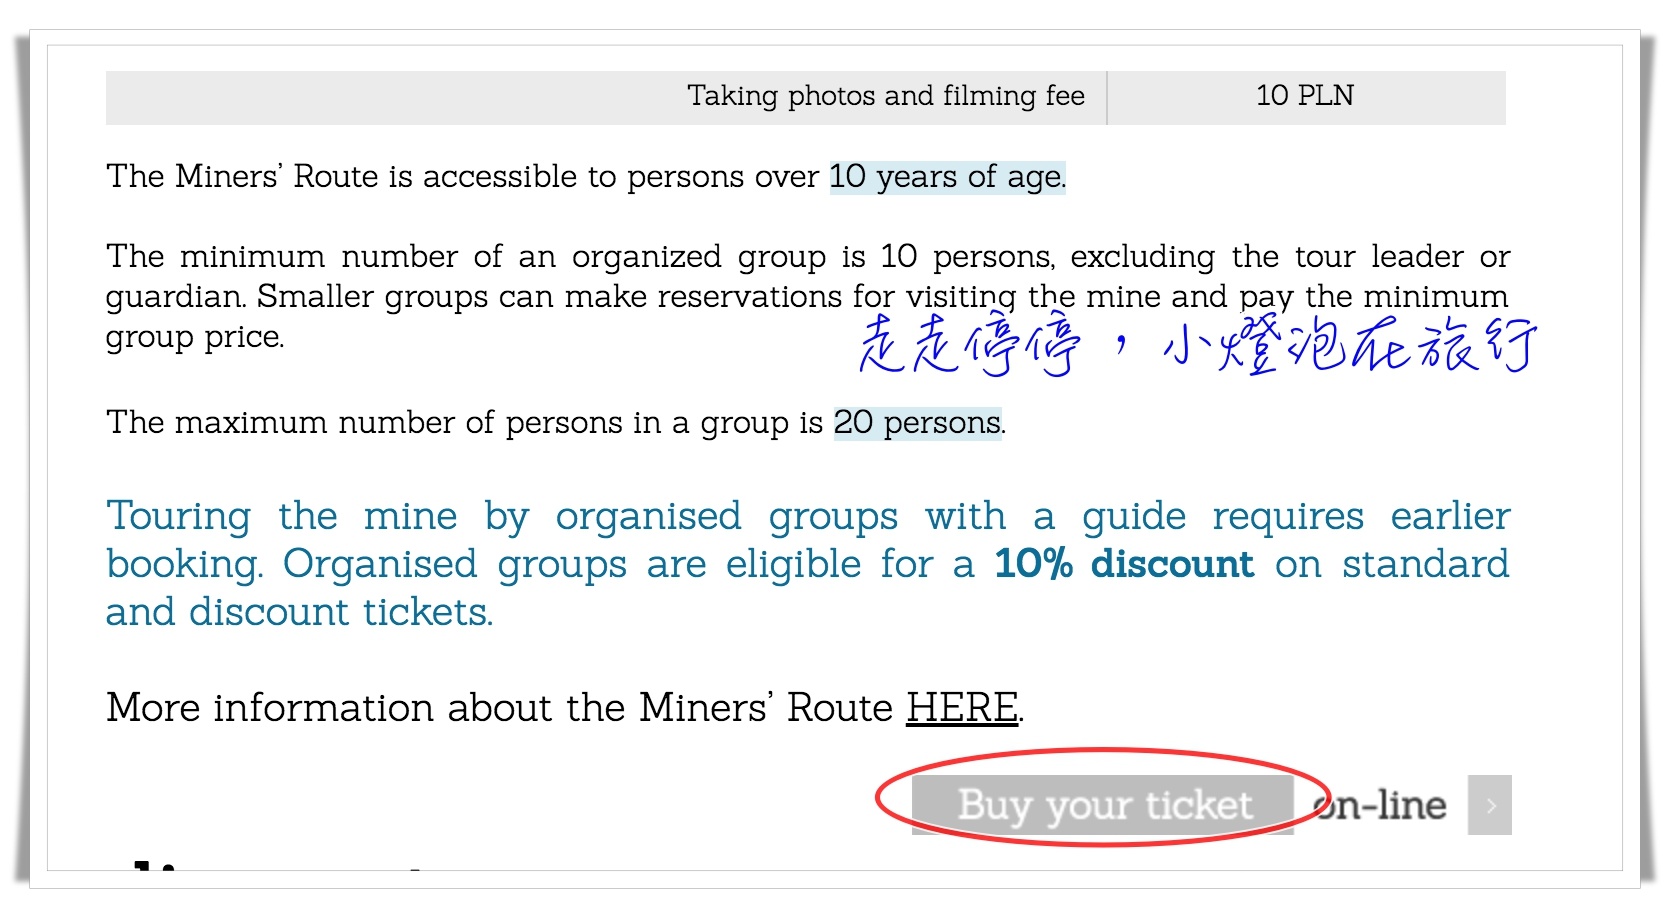Click the highlighted 20 persons text

(x=918, y=423)
